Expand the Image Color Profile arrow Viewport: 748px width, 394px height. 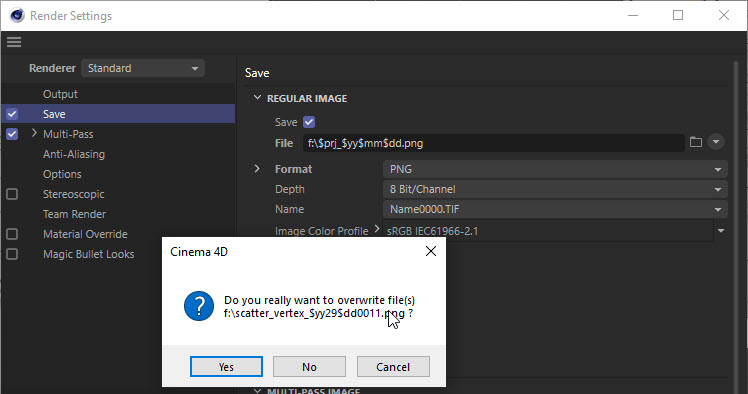coord(377,229)
